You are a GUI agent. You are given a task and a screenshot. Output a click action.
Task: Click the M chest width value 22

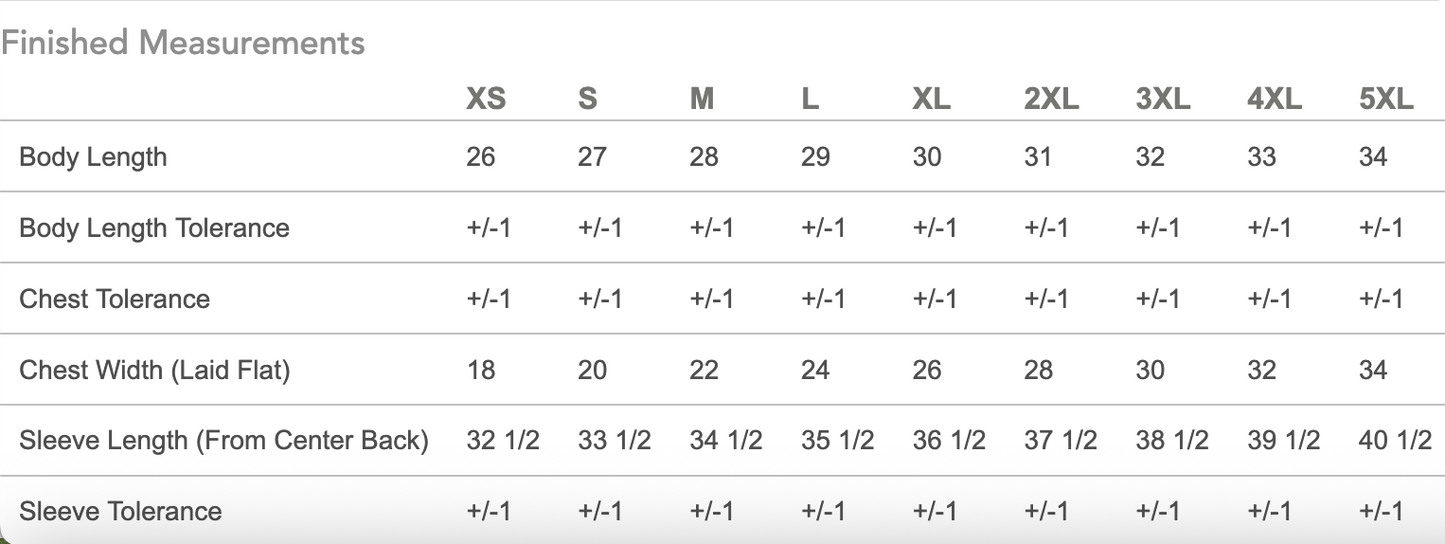point(704,370)
